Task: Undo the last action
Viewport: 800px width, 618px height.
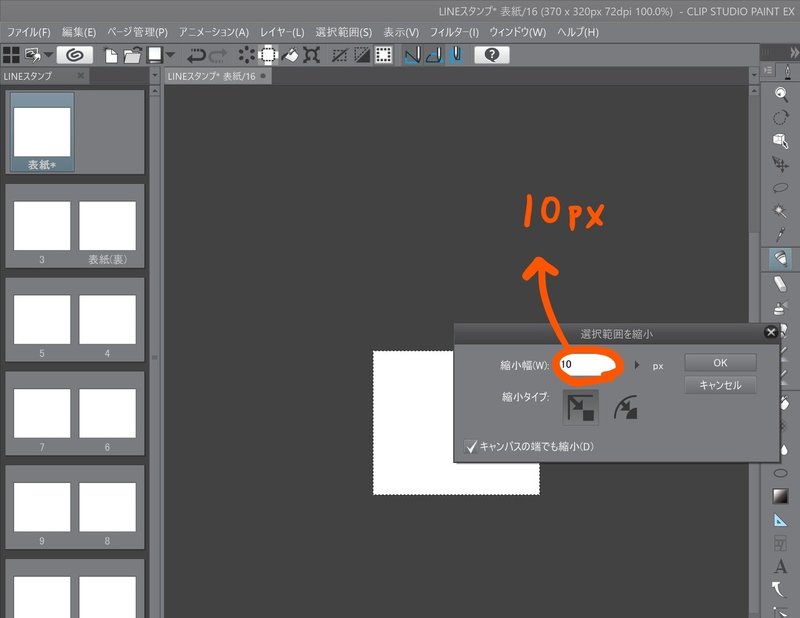Action: tap(196, 55)
